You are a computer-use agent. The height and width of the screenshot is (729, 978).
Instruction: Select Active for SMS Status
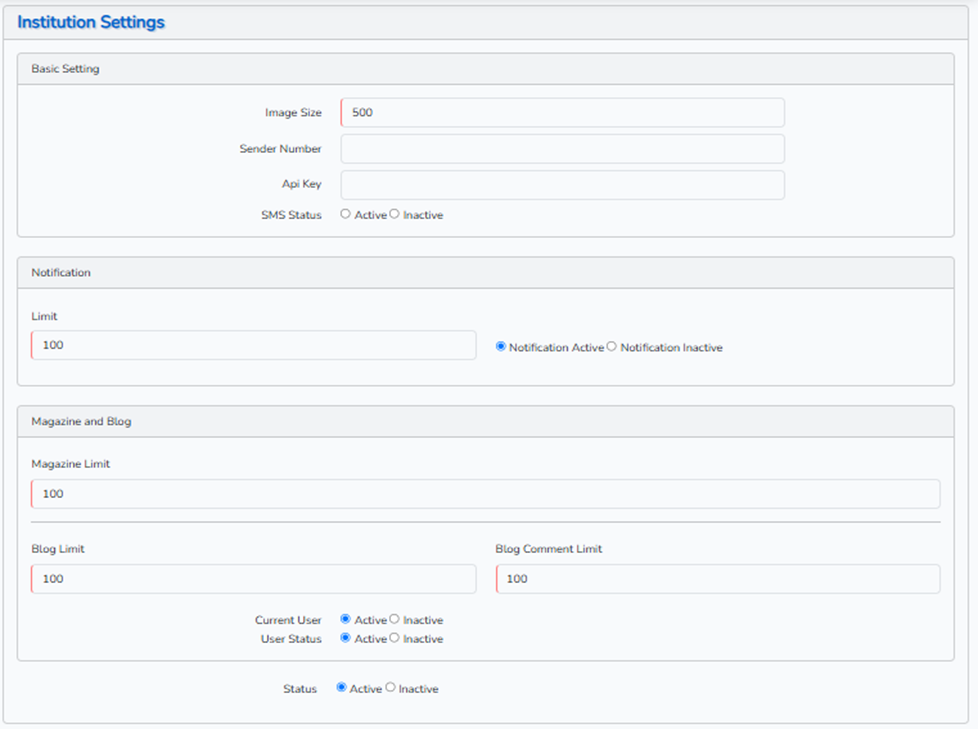(346, 214)
